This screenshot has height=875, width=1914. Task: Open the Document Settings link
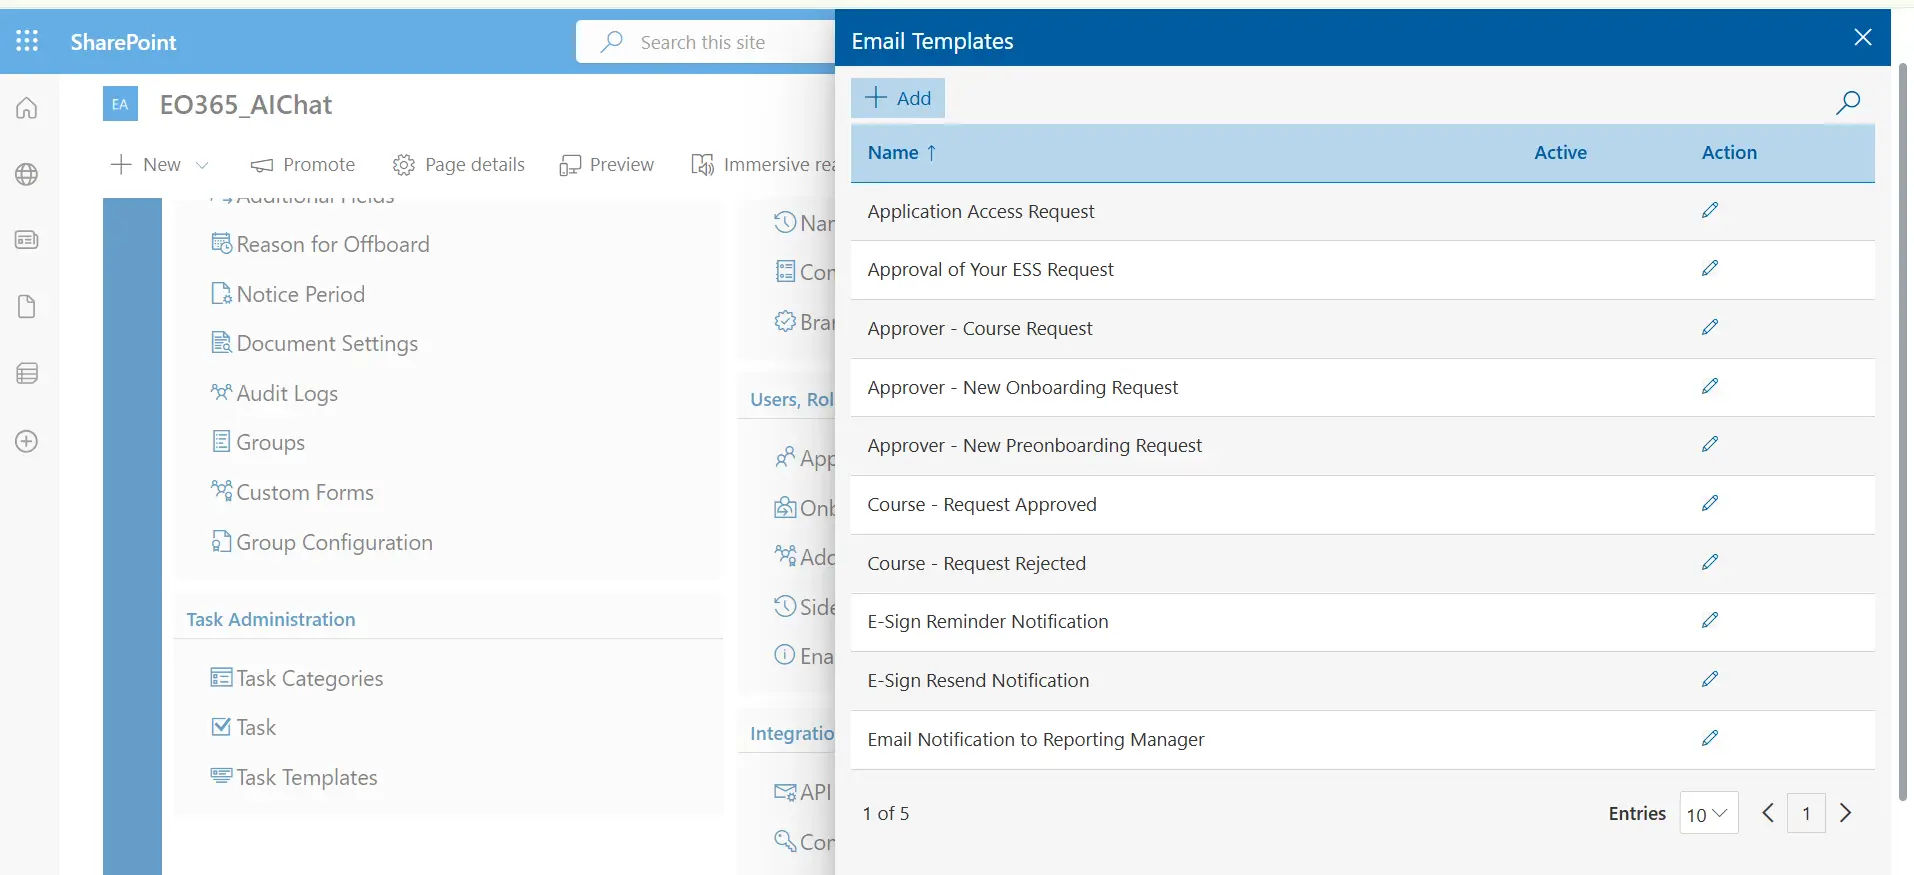pyautogui.click(x=314, y=343)
